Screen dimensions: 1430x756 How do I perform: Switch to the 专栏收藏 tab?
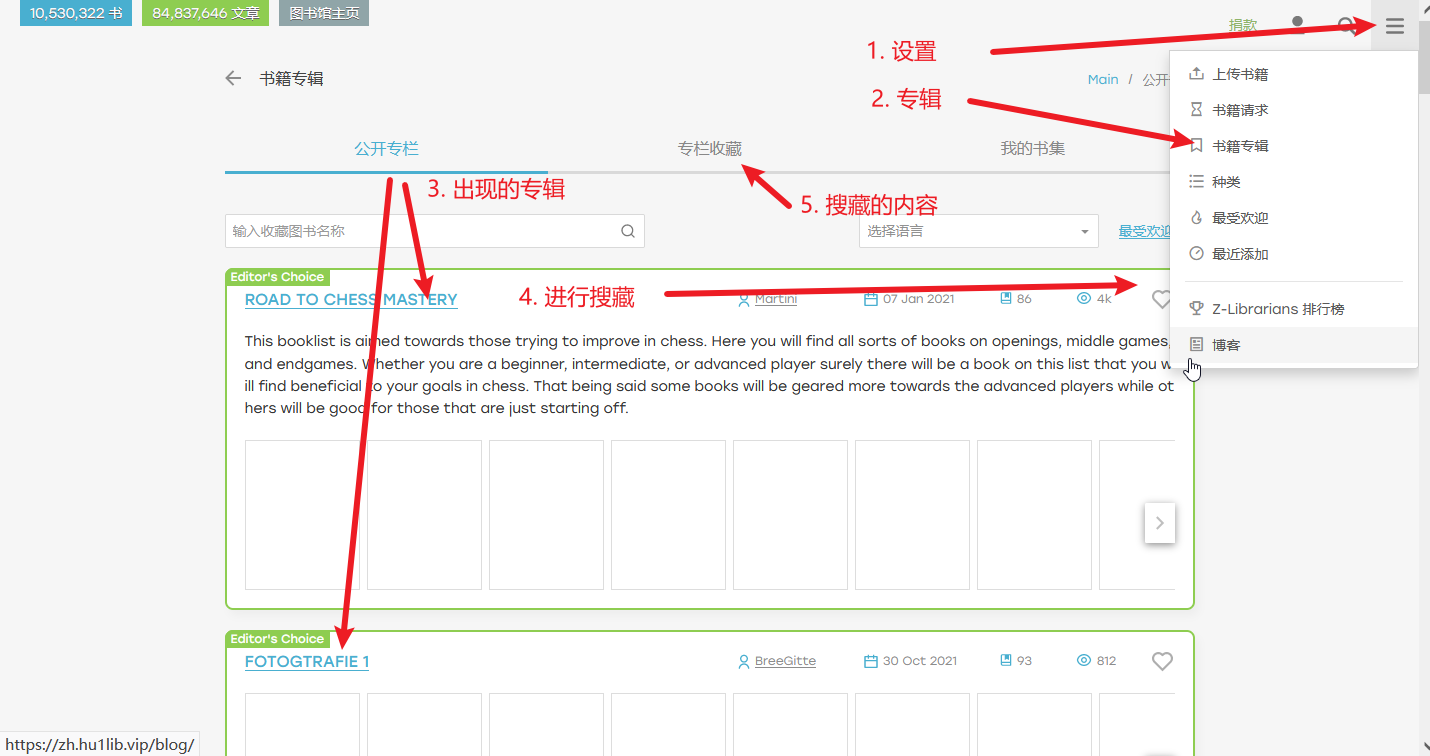(709, 149)
